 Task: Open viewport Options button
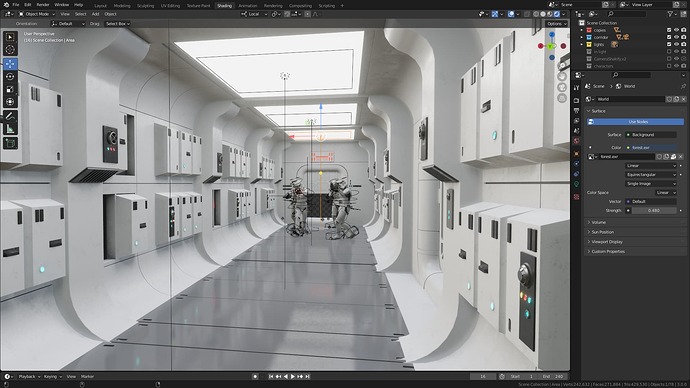click(x=556, y=24)
